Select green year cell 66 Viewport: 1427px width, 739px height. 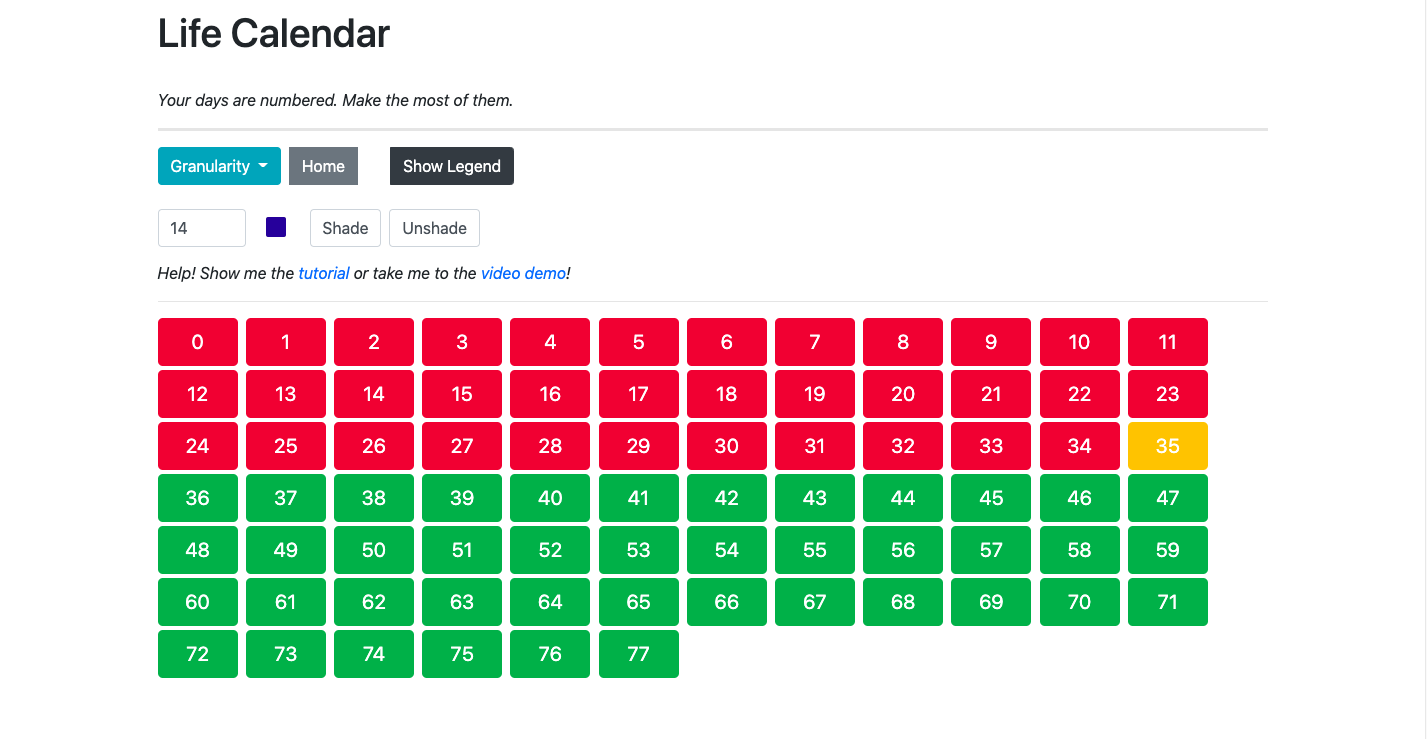click(x=727, y=602)
